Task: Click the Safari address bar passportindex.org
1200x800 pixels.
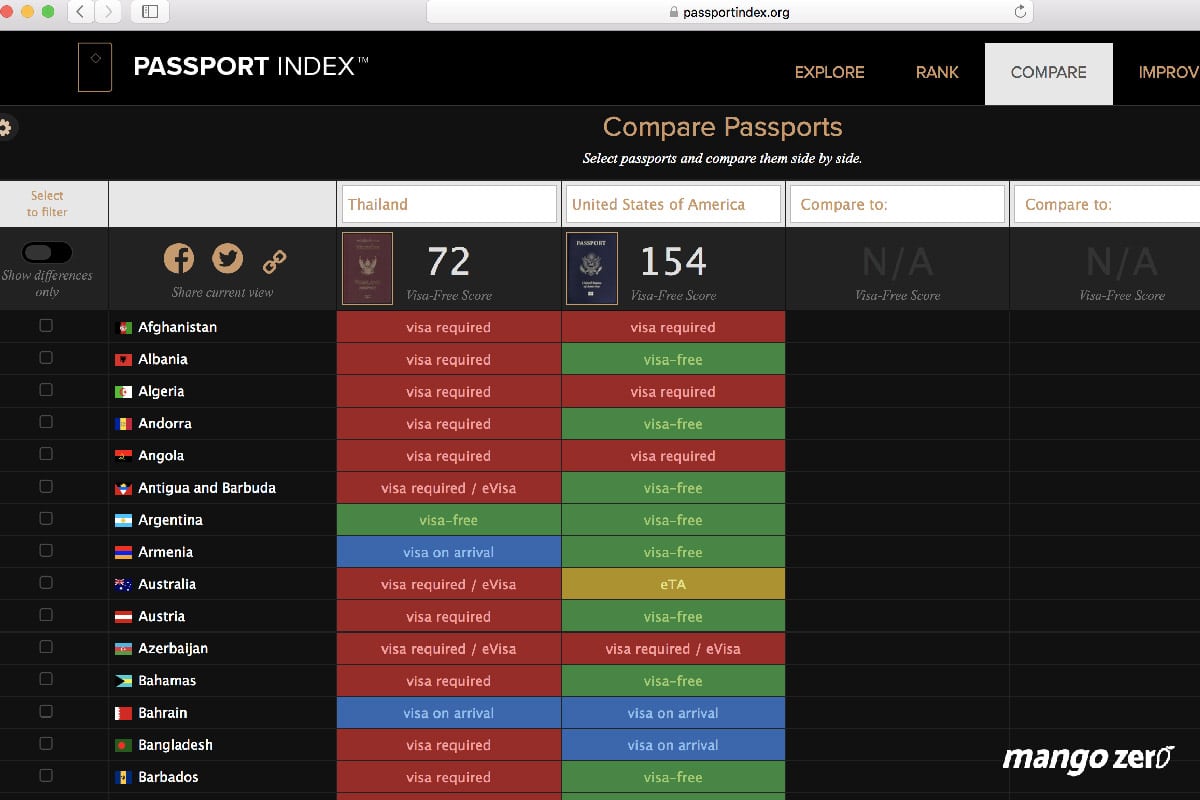Action: (729, 12)
